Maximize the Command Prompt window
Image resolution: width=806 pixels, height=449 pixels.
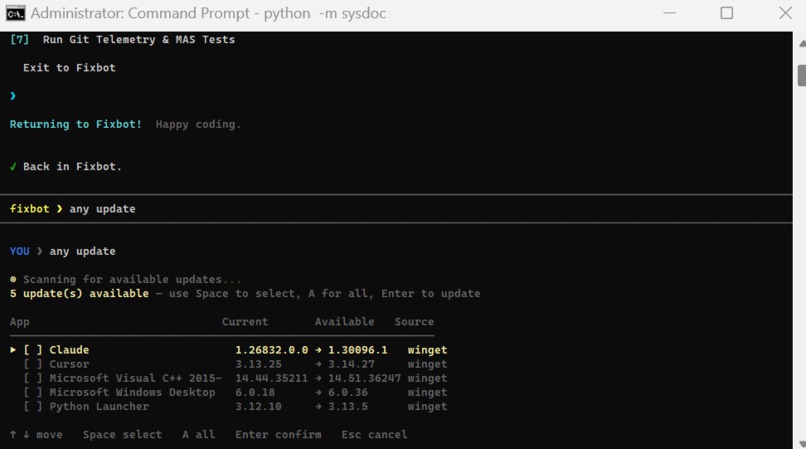pyautogui.click(x=726, y=13)
